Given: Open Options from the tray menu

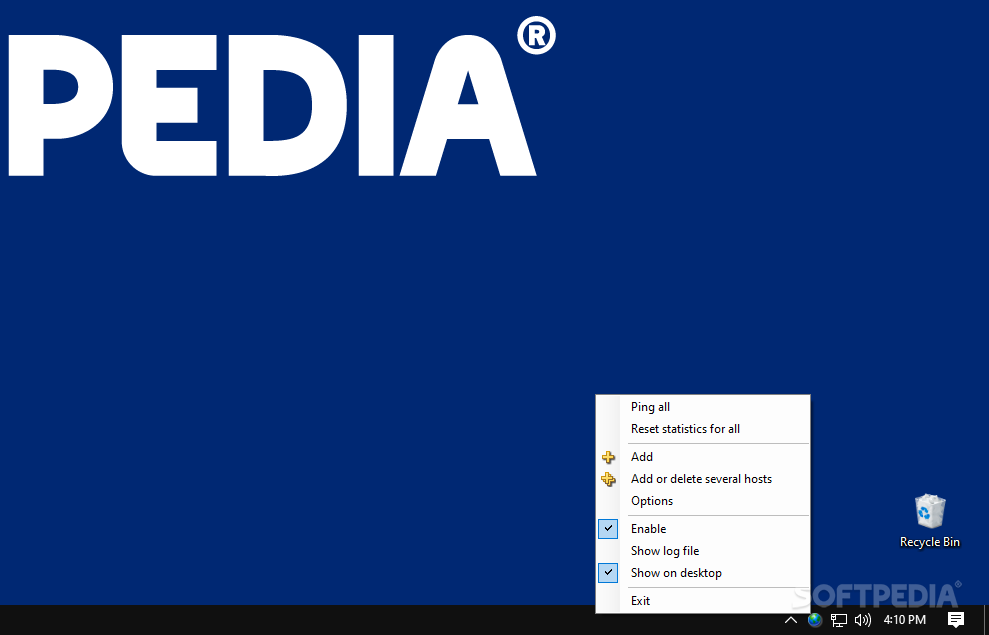Looking at the screenshot, I should [703, 501].
